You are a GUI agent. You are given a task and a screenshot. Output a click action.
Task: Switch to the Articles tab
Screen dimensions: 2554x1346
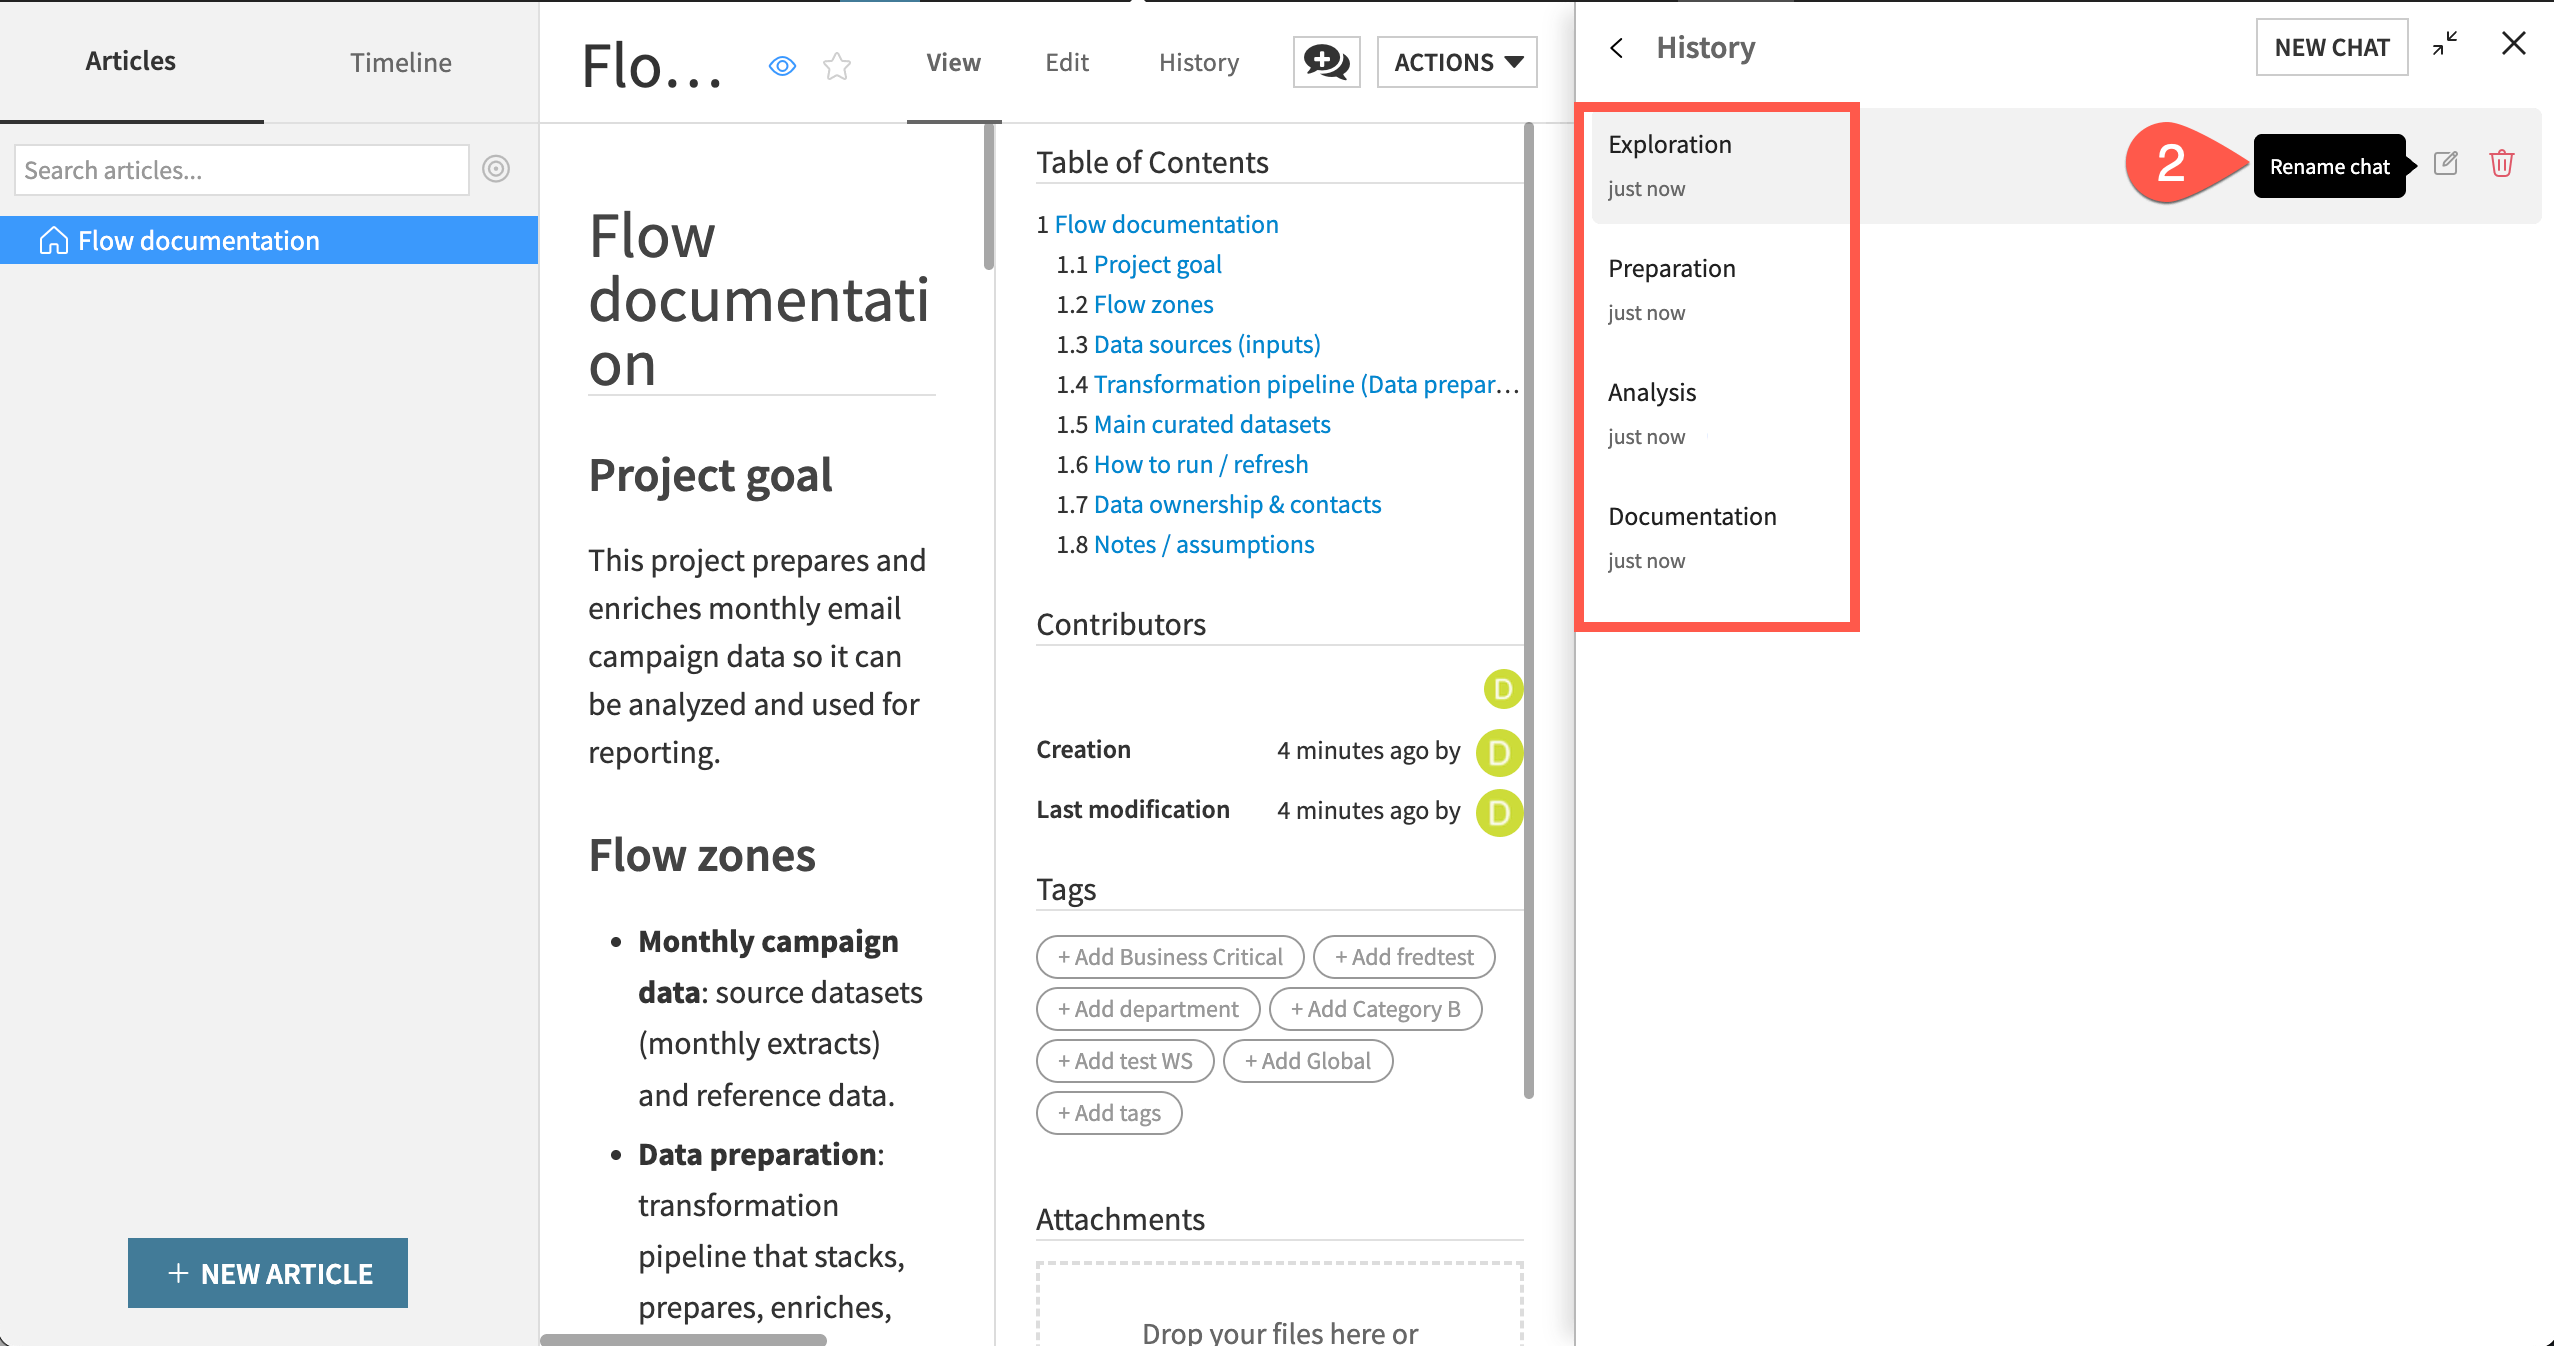coord(131,61)
